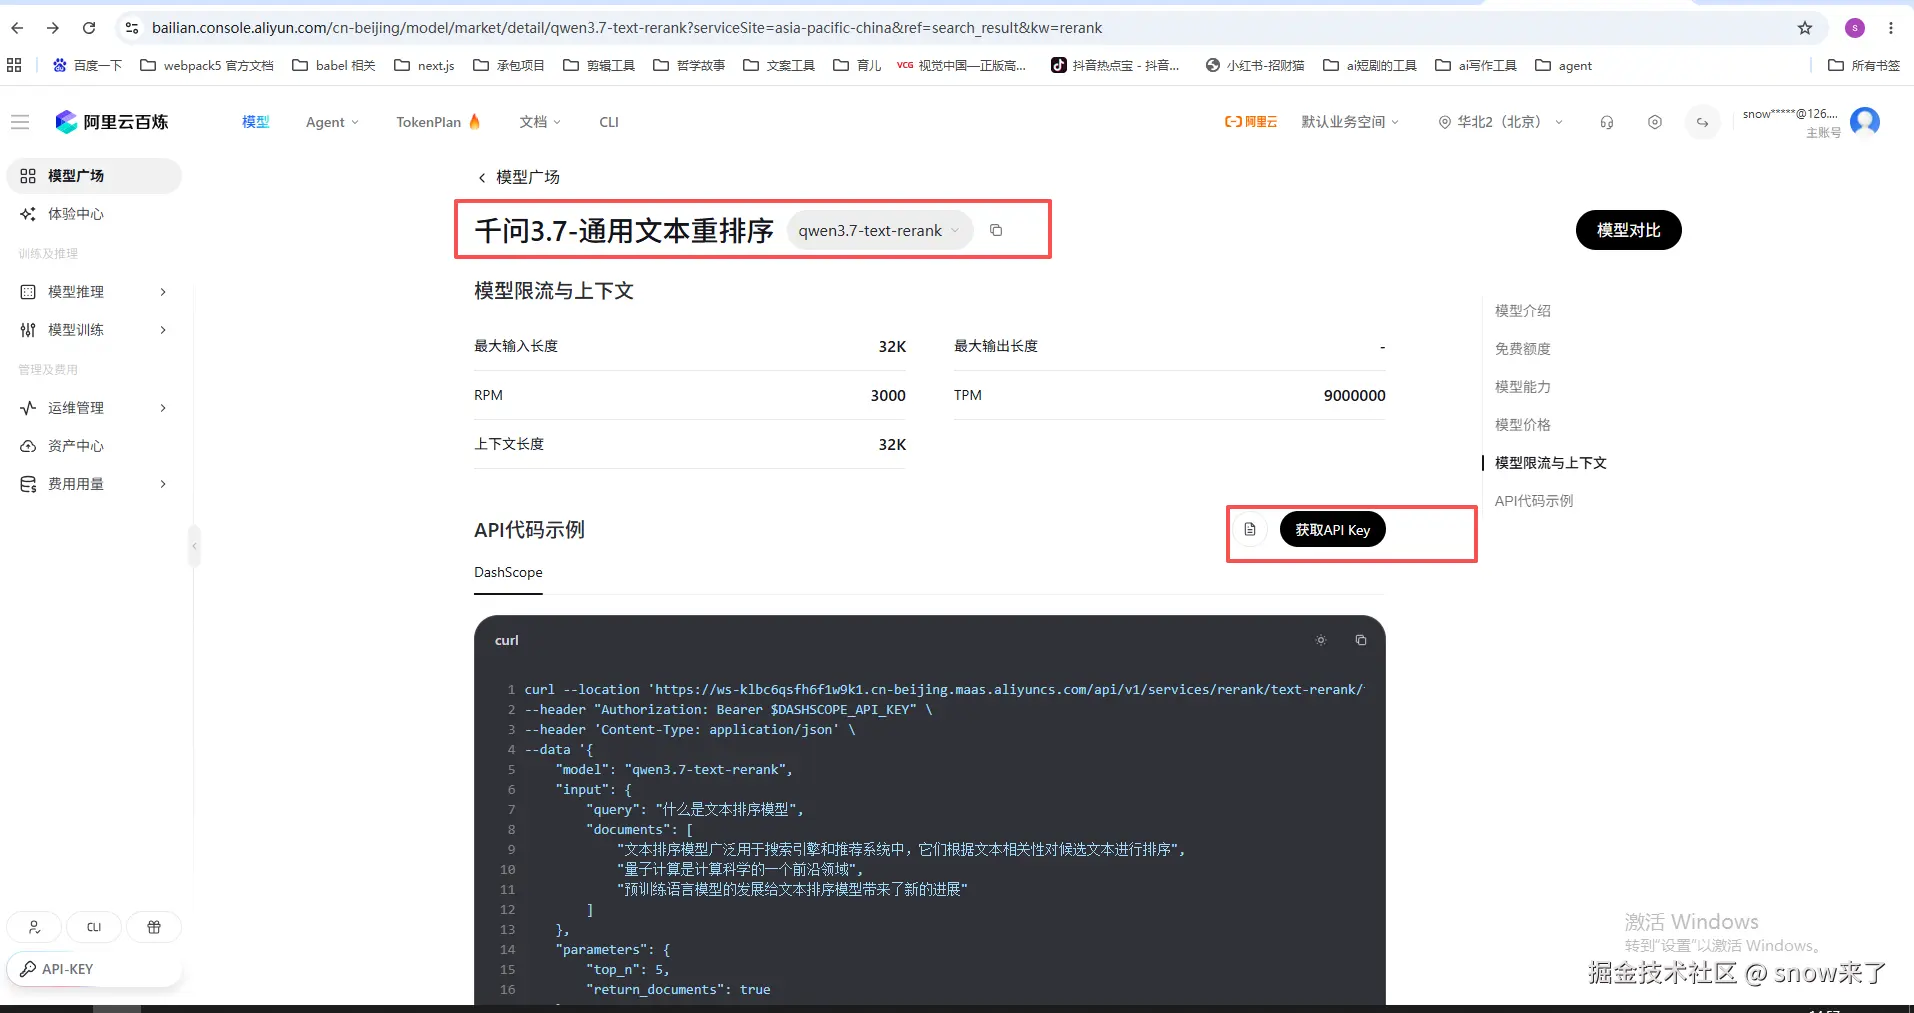Jump to 模型能力 section anchor
Viewport: 1914px width, 1013px height.
pyautogui.click(x=1523, y=387)
